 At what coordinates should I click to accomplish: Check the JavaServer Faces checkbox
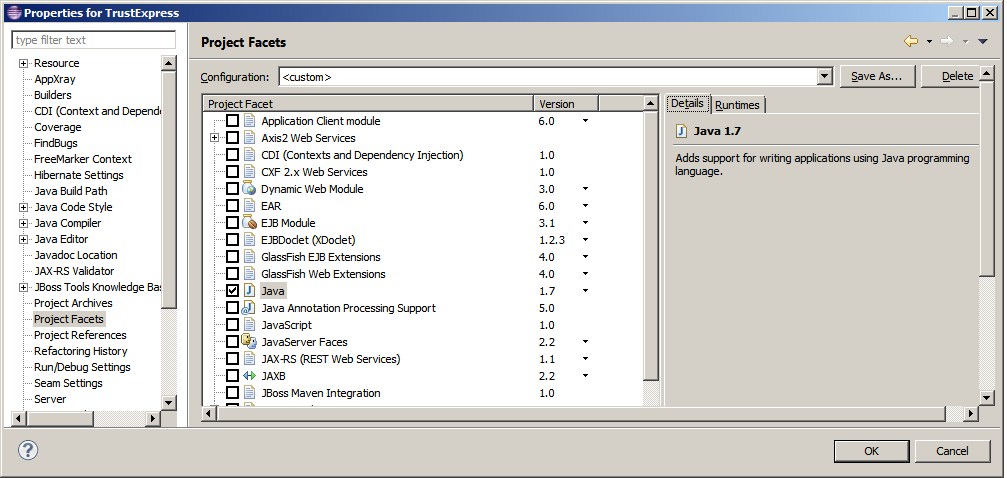click(x=232, y=342)
